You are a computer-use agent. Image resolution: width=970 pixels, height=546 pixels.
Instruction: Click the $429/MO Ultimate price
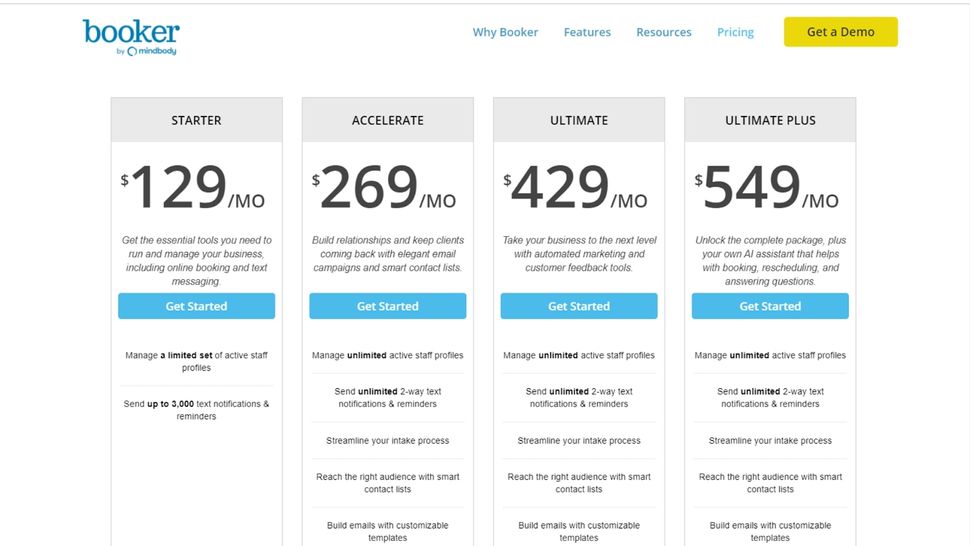pos(576,188)
